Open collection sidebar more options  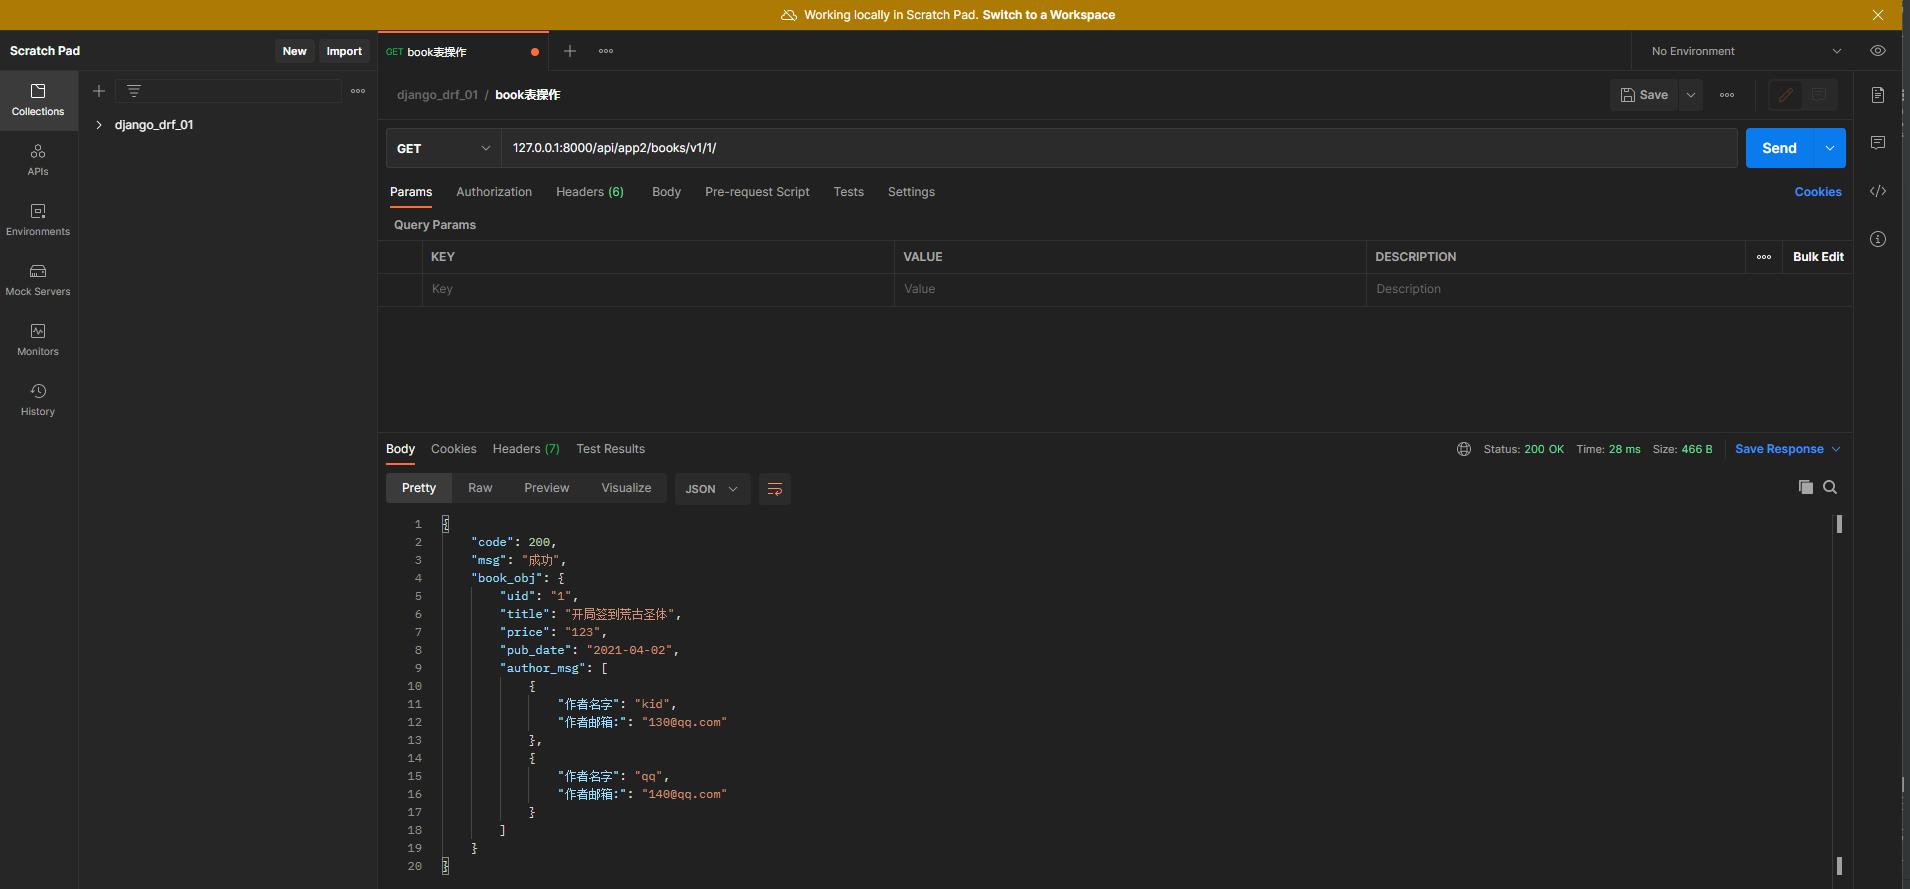pyautogui.click(x=358, y=91)
